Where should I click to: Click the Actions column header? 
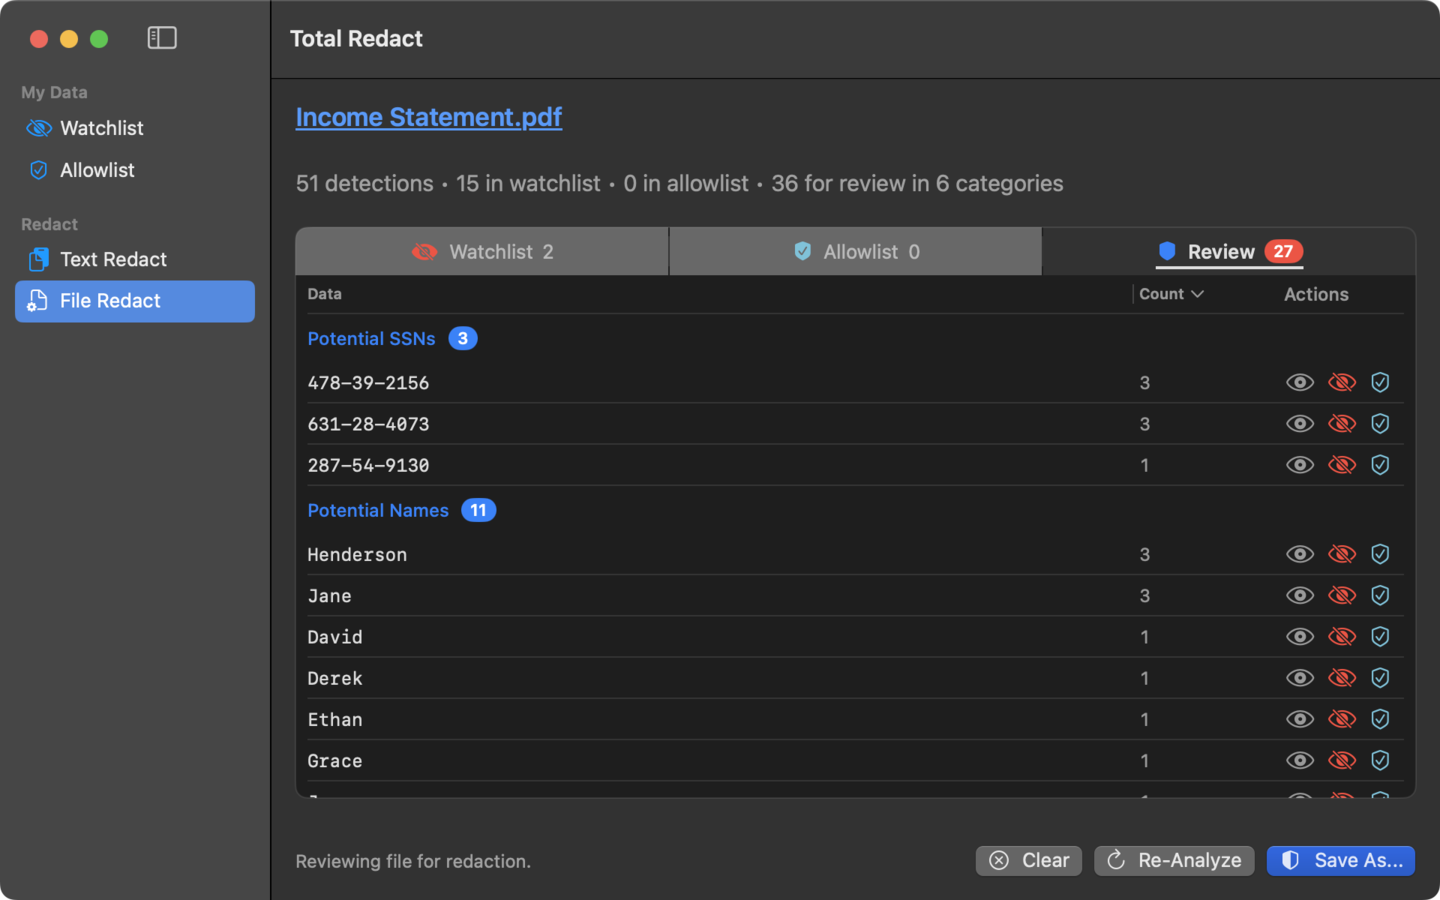pyautogui.click(x=1316, y=294)
